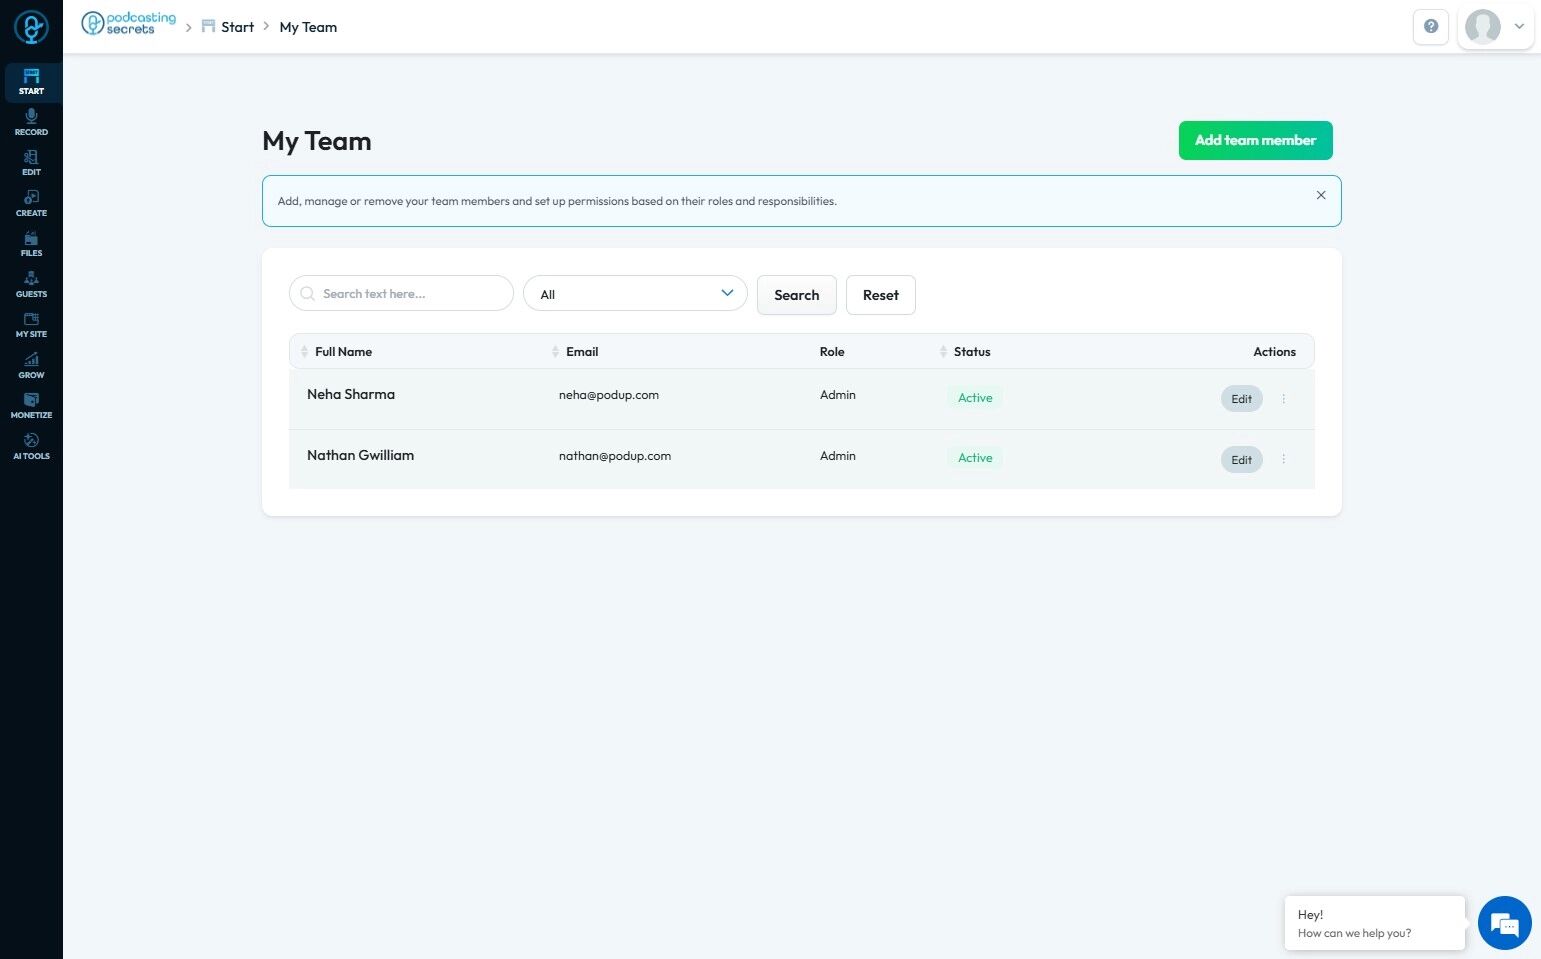Image resolution: width=1541 pixels, height=959 pixels.
Task: Open the Files section in sidebar
Action: point(31,244)
